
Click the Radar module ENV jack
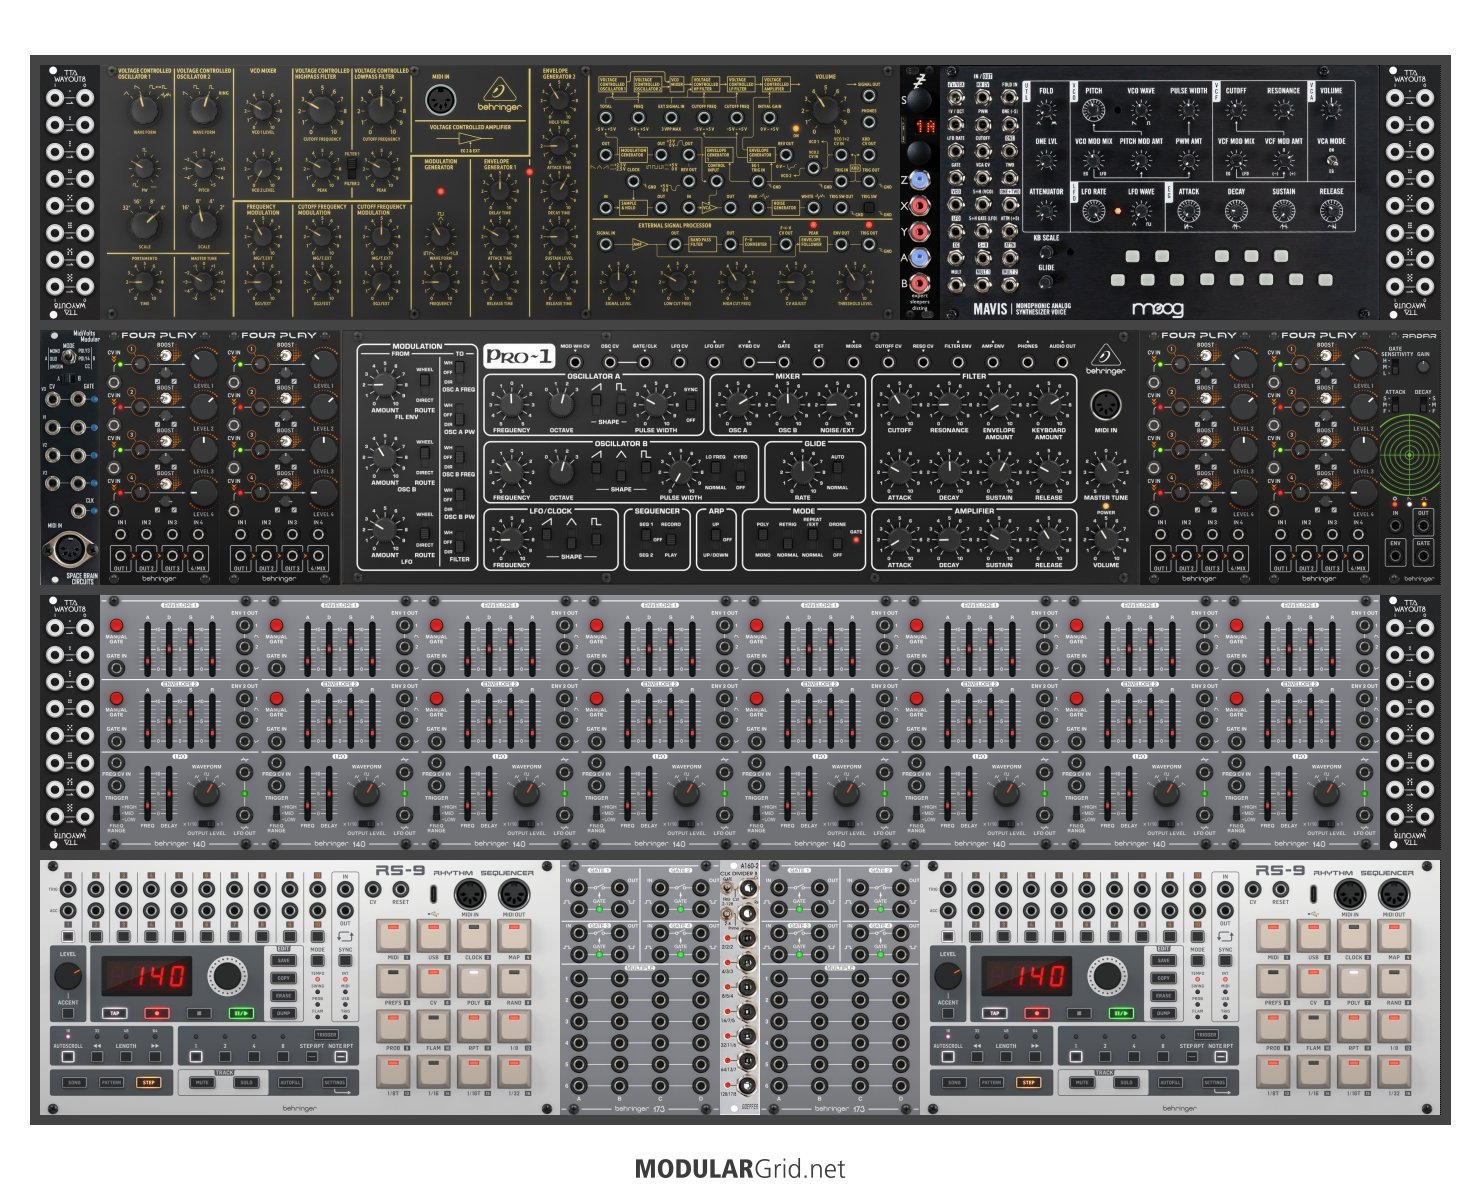pyautogui.click(x=1396, y=556)
